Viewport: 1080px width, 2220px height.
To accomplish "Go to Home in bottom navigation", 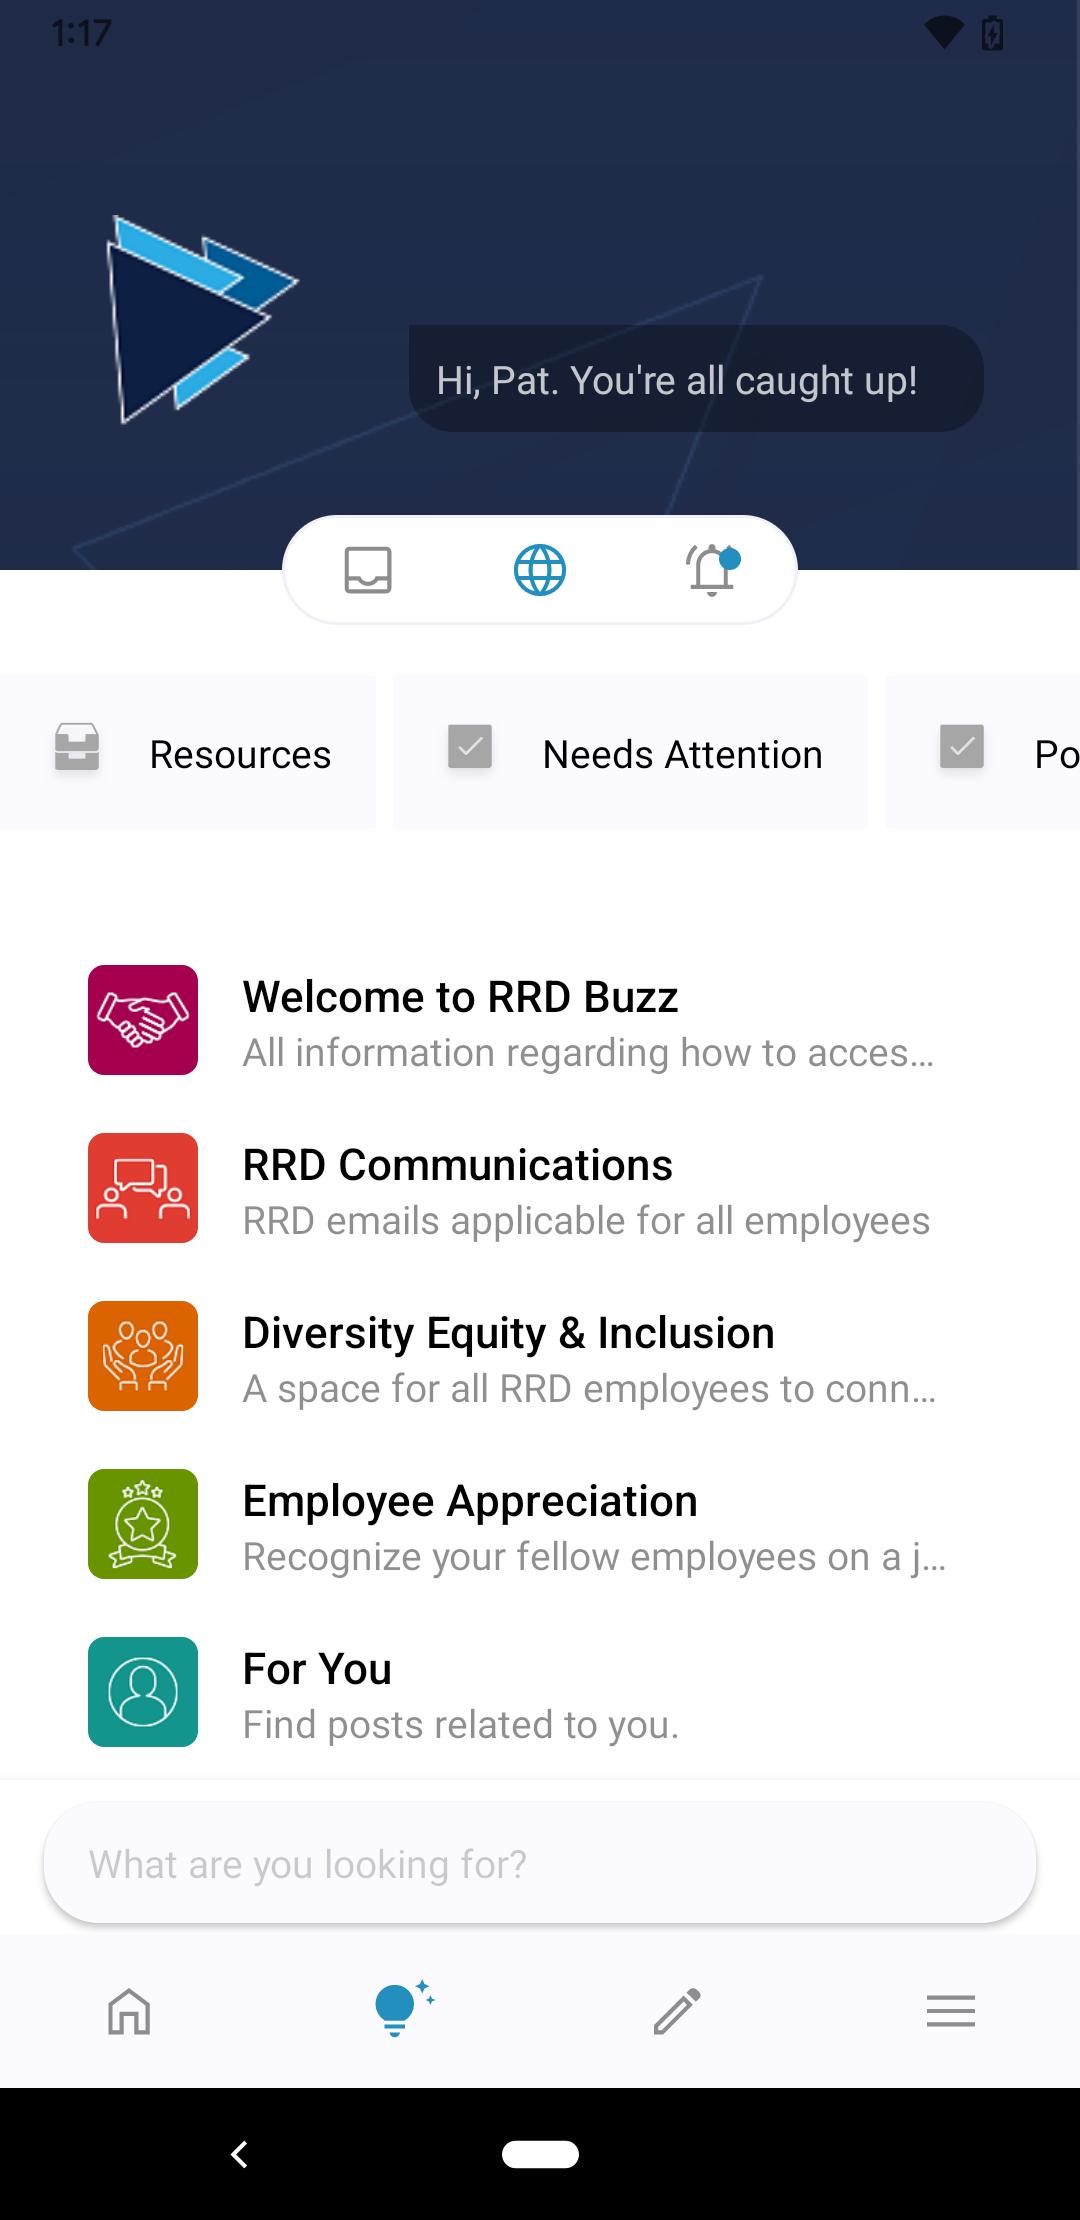I will 129,2011.
